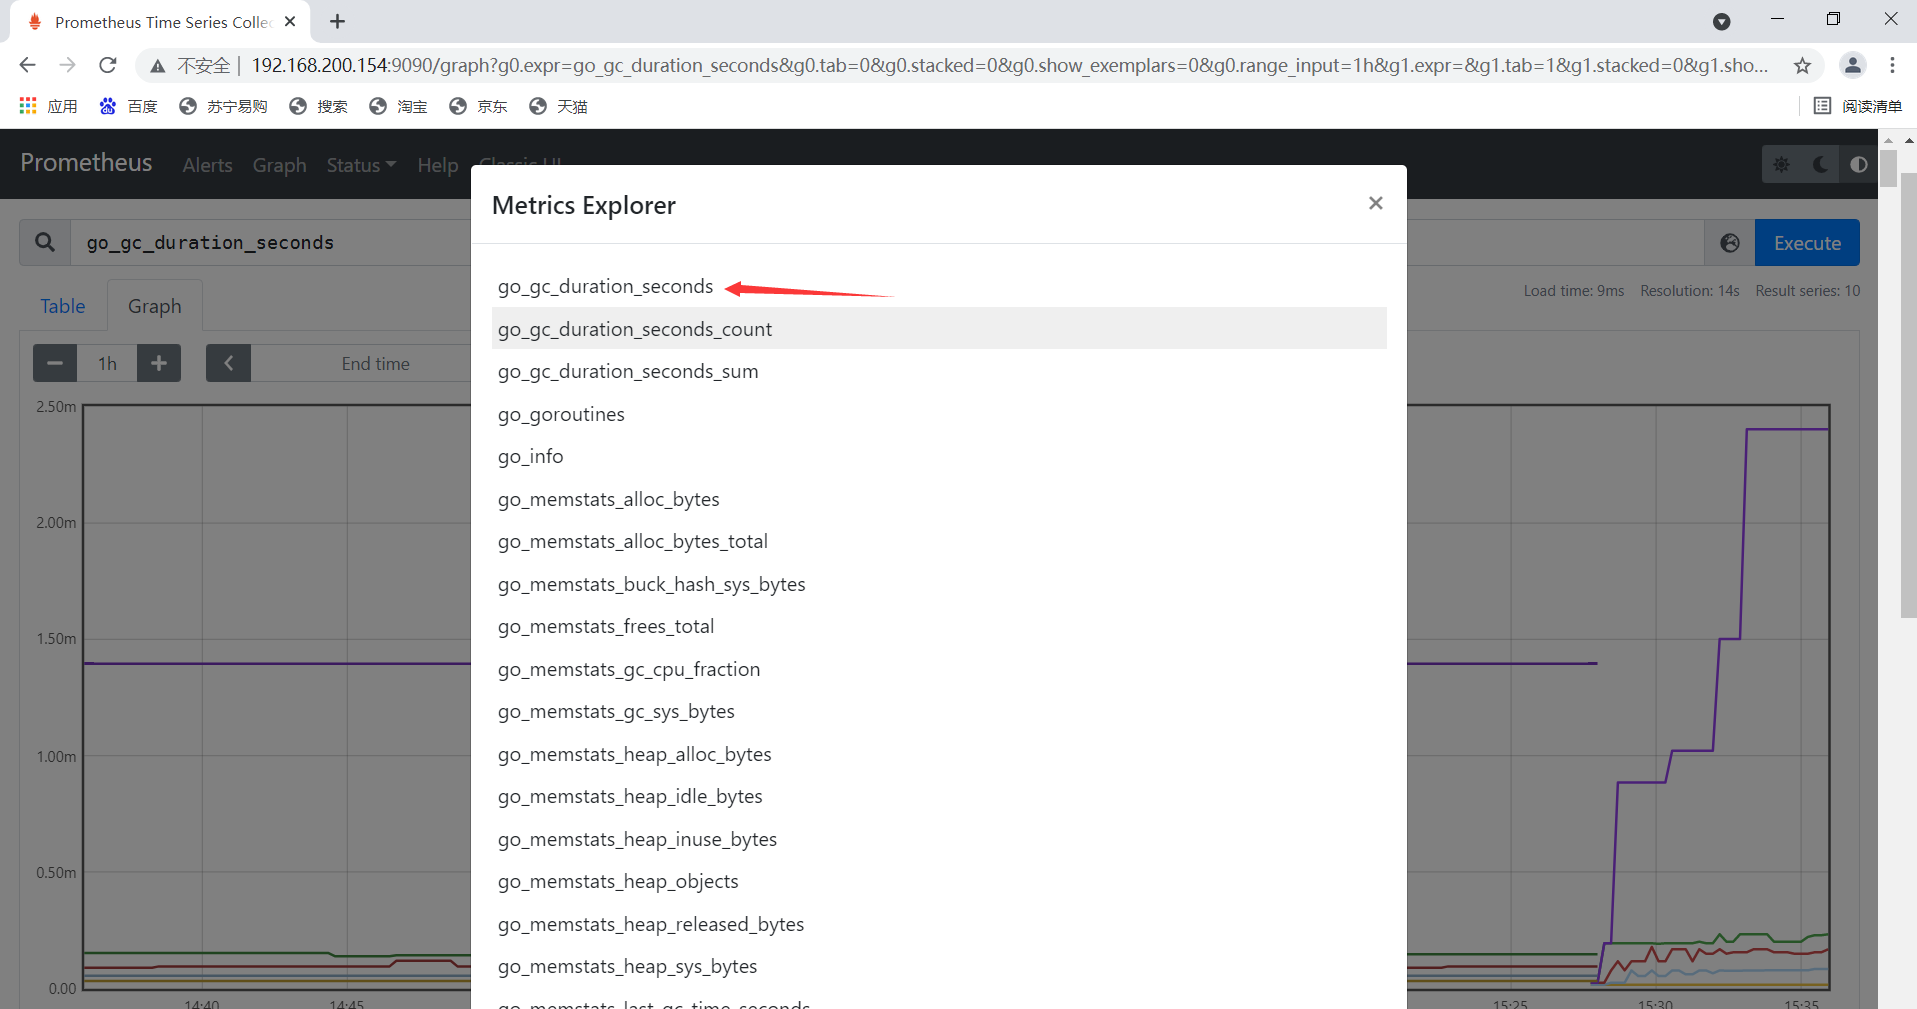Open the 苏宁易购 bookmark
Viewport: 1917px width, 1009px height.
click(x=223, y=106)
